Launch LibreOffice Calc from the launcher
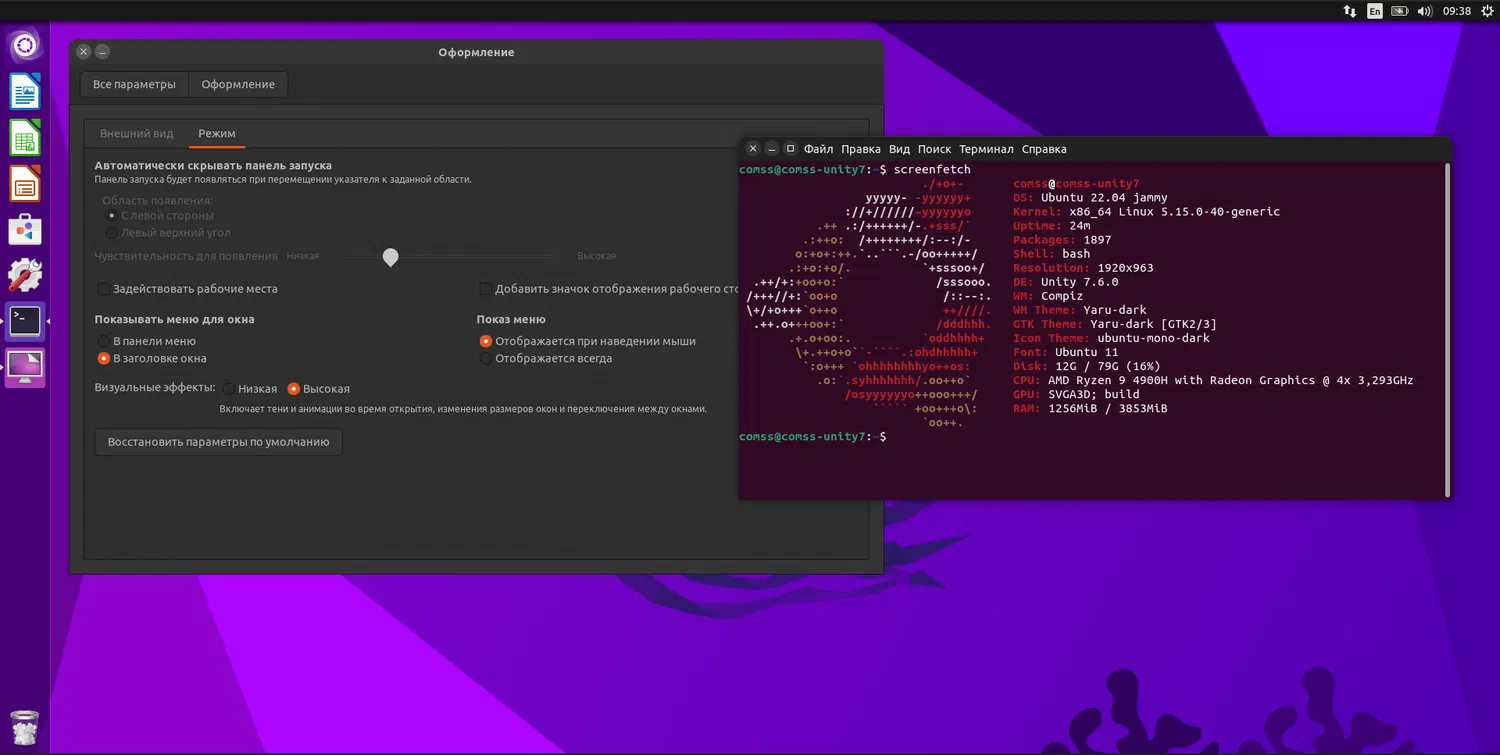This screenshot has height=755, width=1500. tap(25, 137)
